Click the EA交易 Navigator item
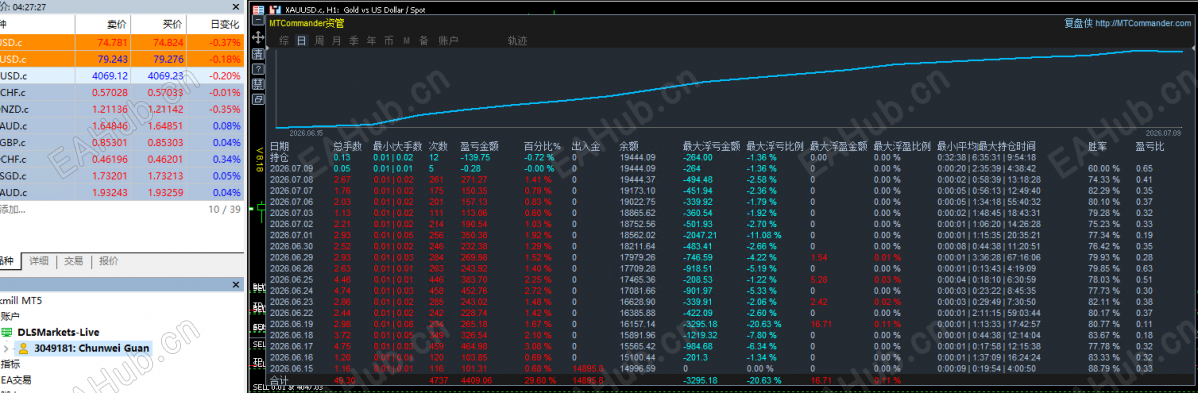1198x393 pixels. pyautogui.click(x=16, y=379)
